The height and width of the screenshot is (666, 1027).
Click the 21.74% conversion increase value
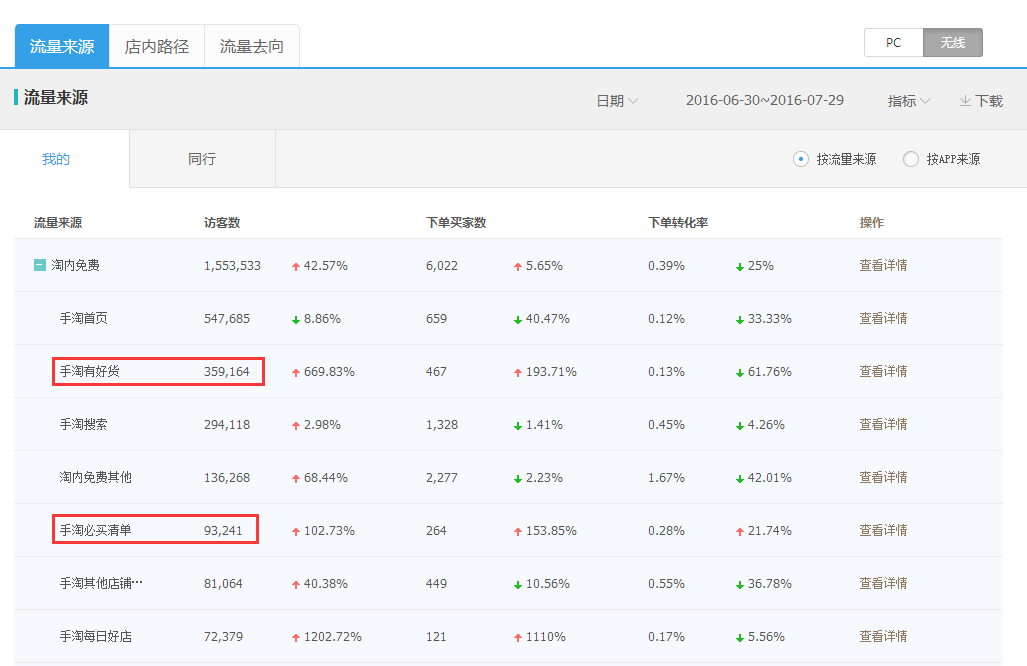(x=770, y=530)
